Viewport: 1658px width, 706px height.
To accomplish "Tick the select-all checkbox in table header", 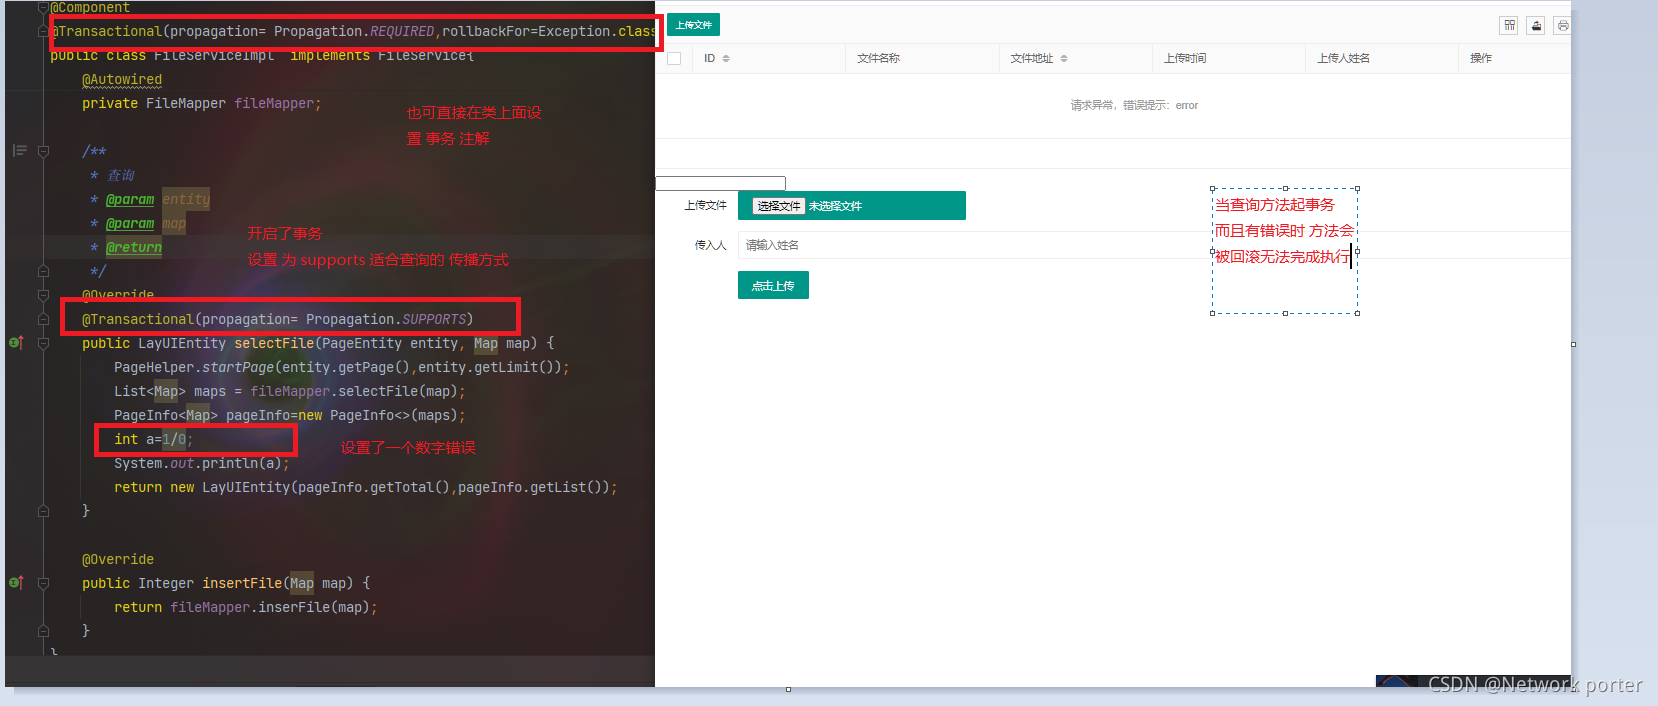I will tap(674, 58).
